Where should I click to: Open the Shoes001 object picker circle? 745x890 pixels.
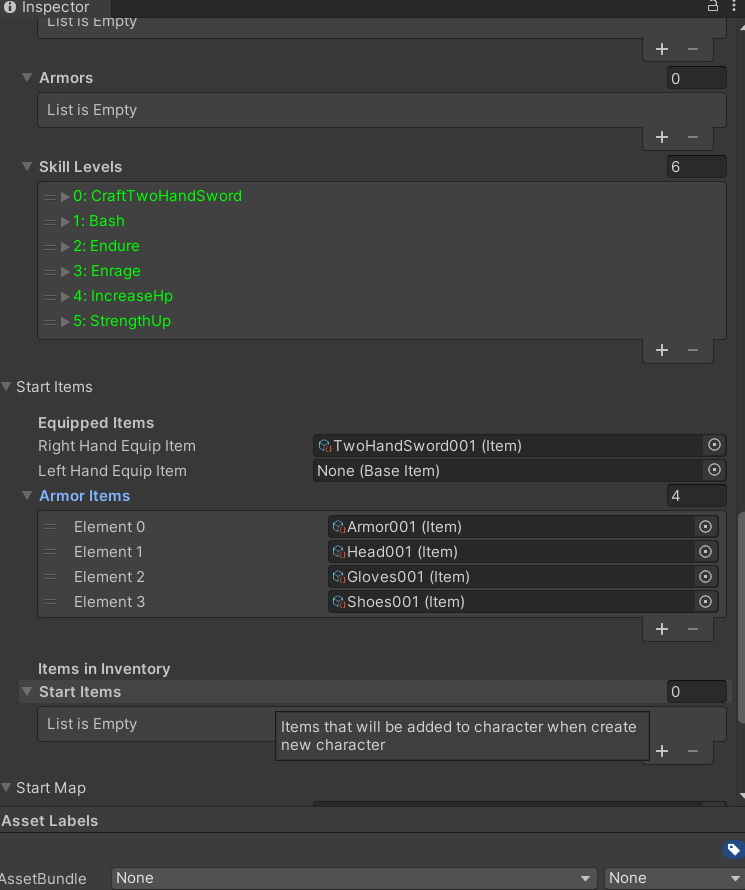(x=705, y=601)
